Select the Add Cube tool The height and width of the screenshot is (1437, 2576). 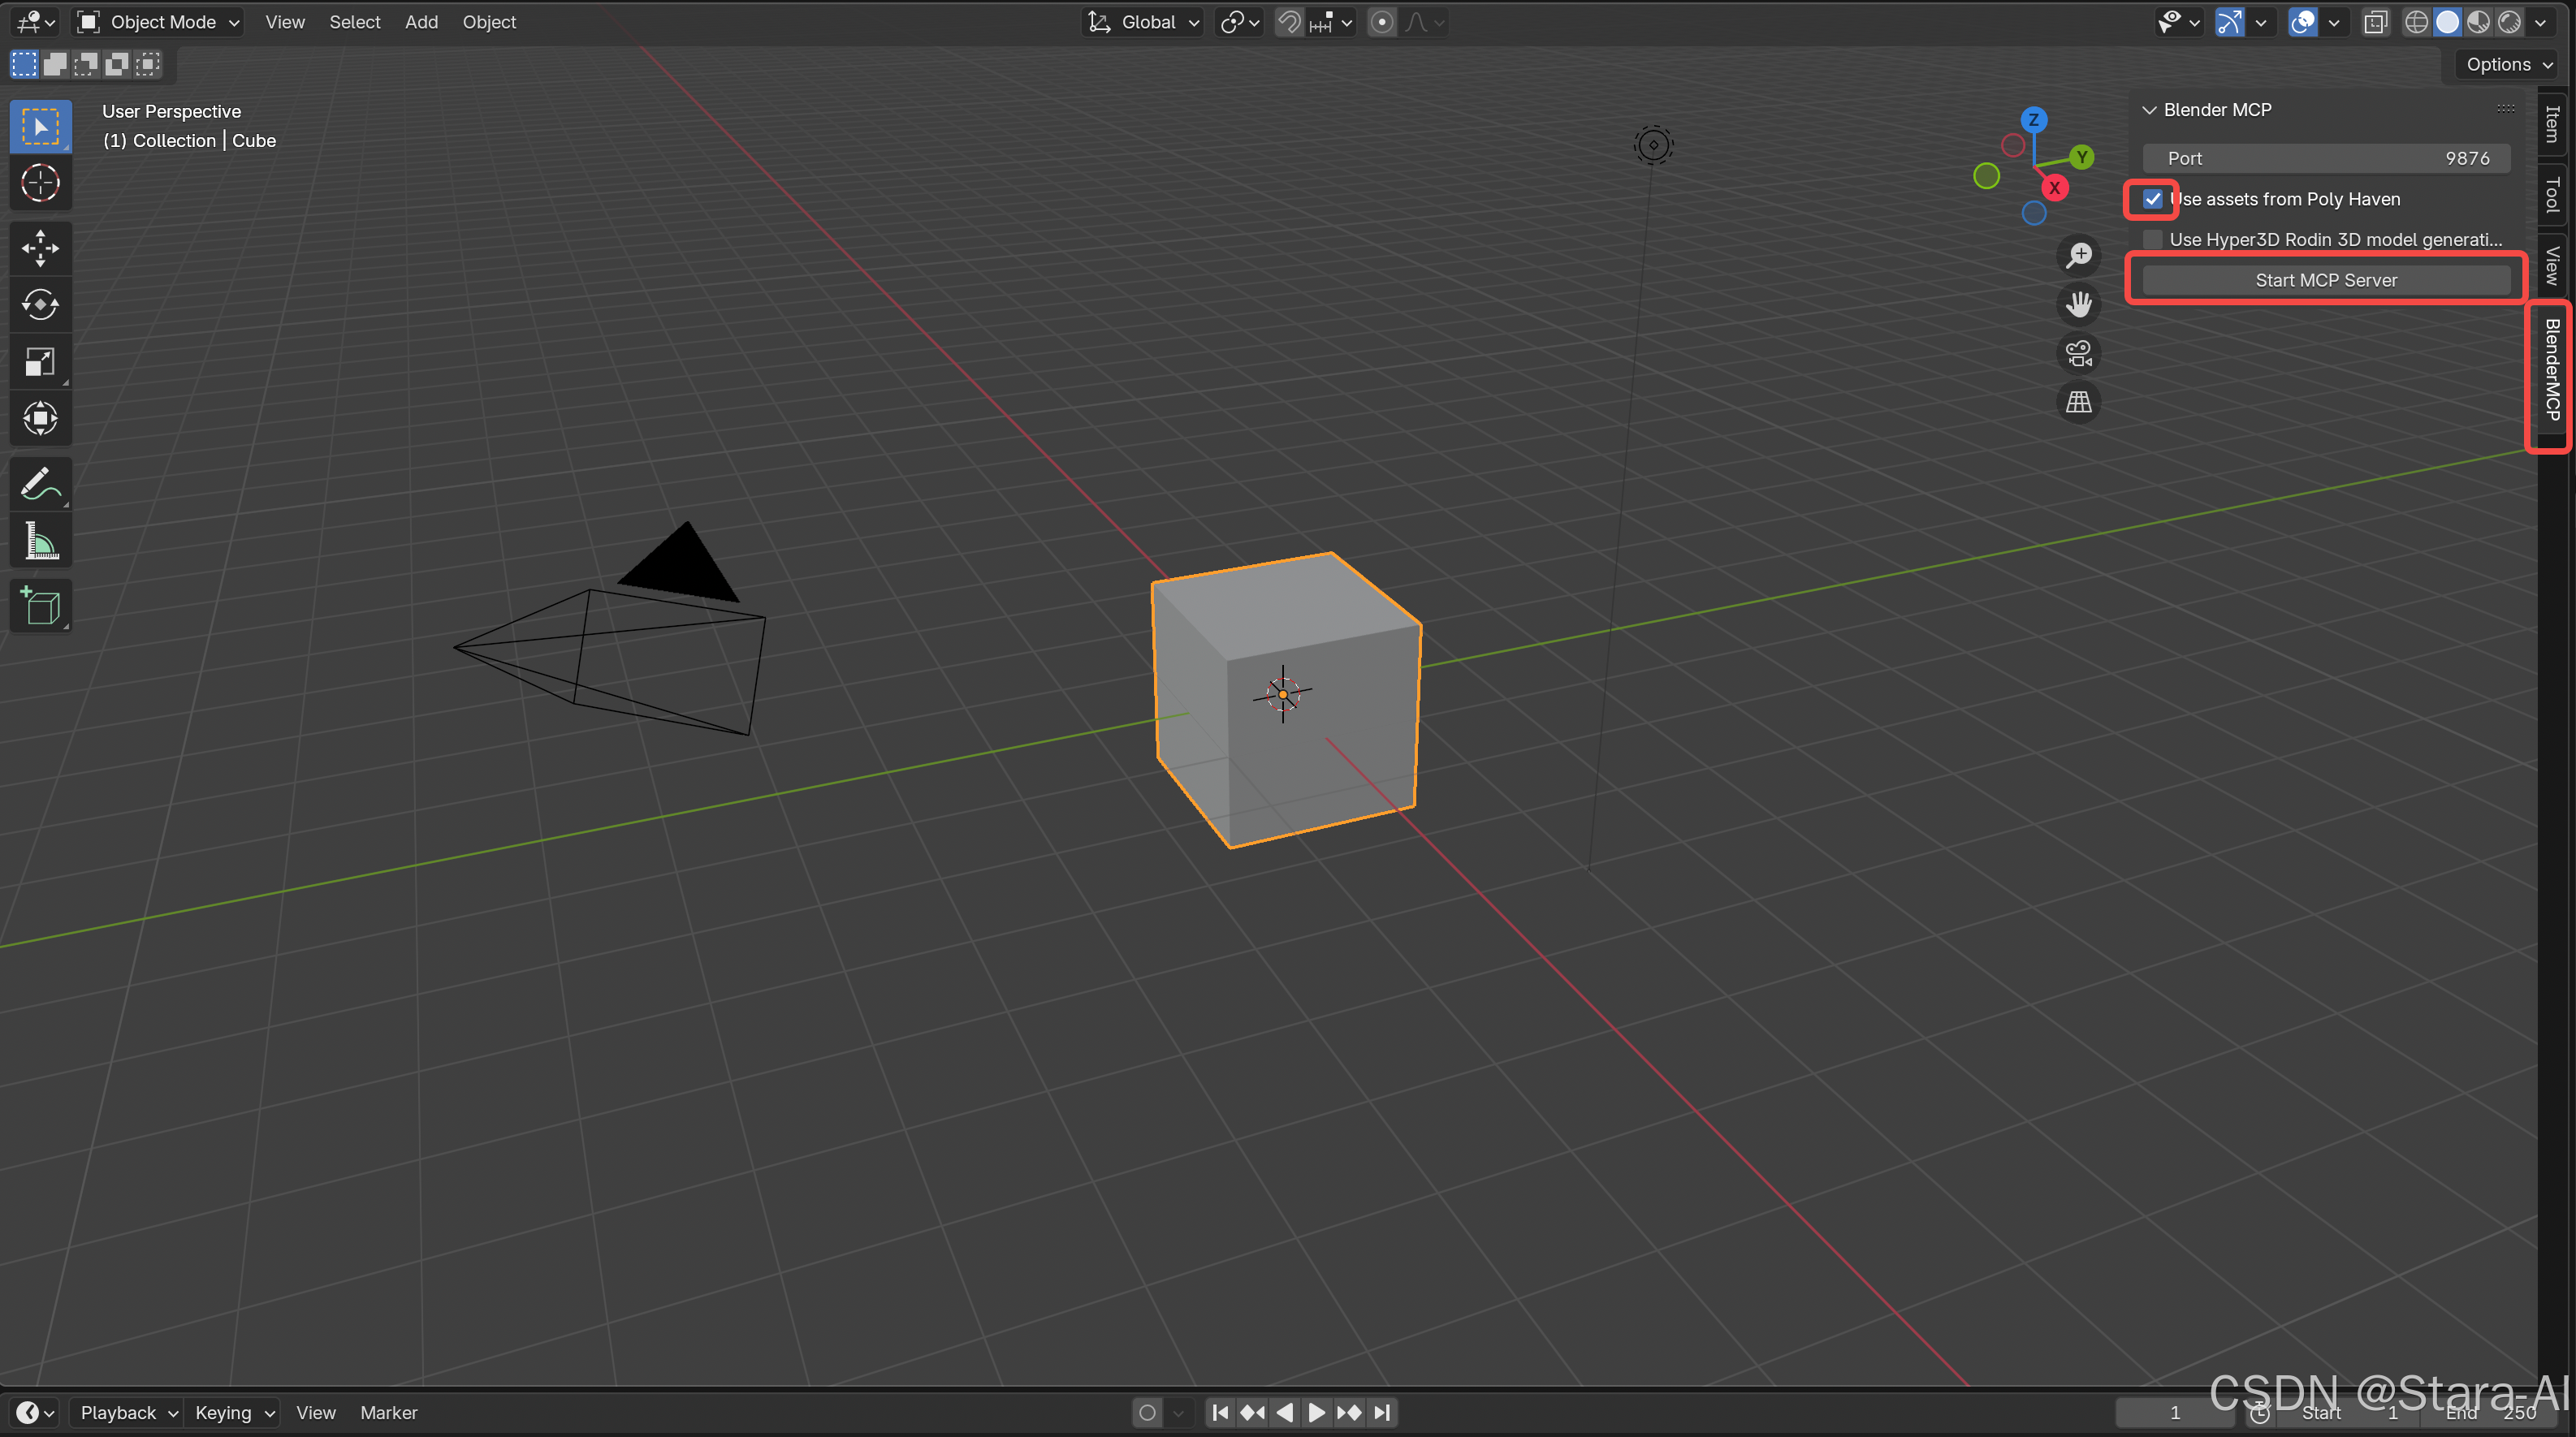tap(40, 606)
